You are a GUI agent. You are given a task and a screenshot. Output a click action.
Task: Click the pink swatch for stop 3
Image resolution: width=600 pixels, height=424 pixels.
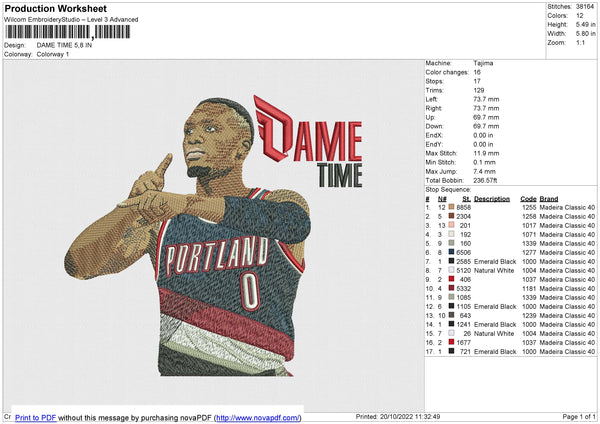[x=451, y=225]
